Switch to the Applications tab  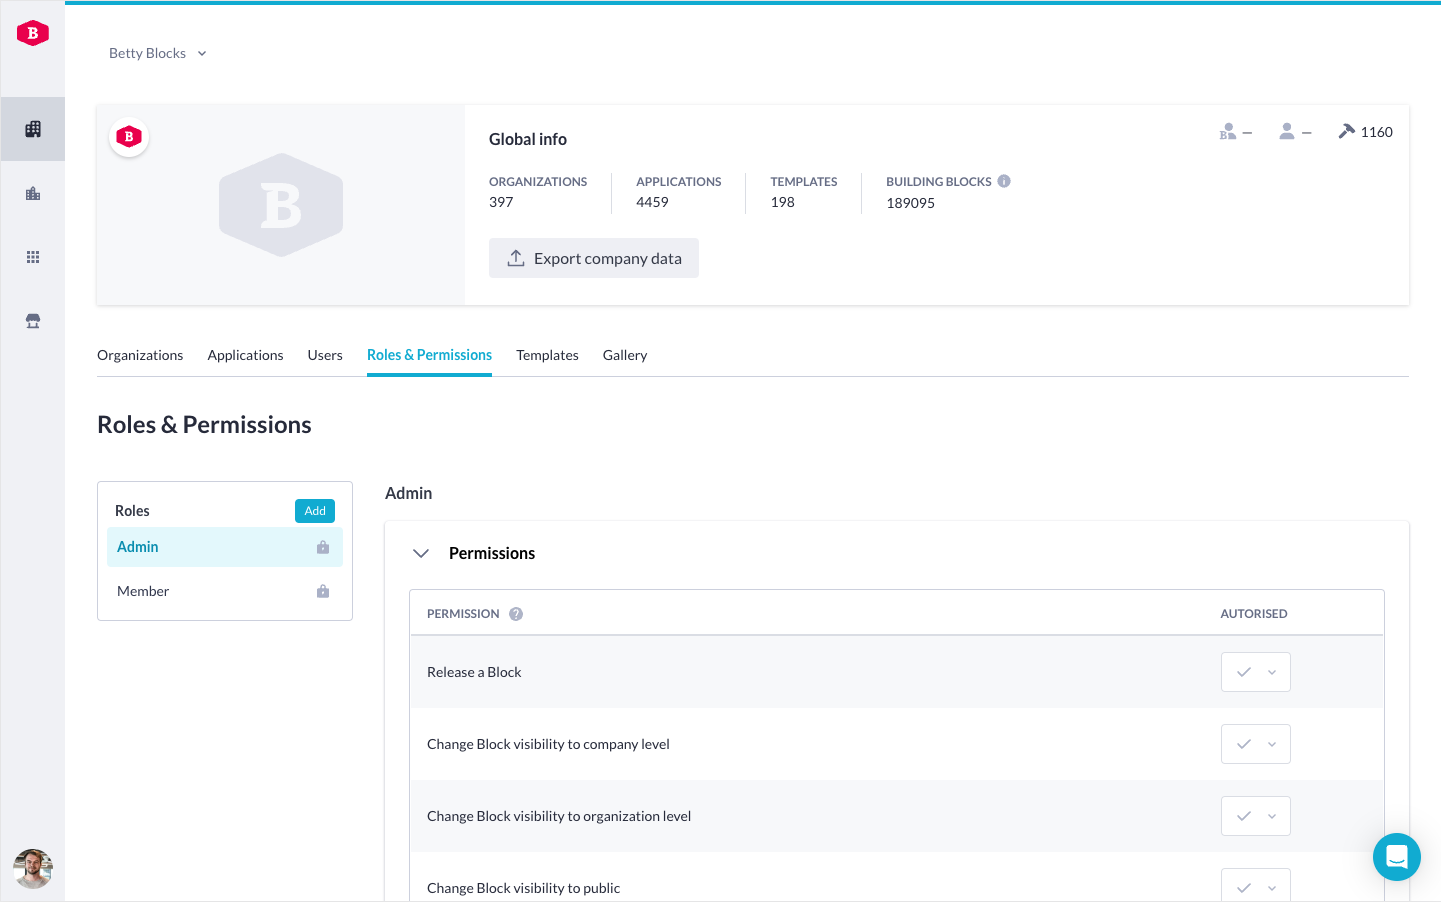pyautogui.click(x=245, y=355)
